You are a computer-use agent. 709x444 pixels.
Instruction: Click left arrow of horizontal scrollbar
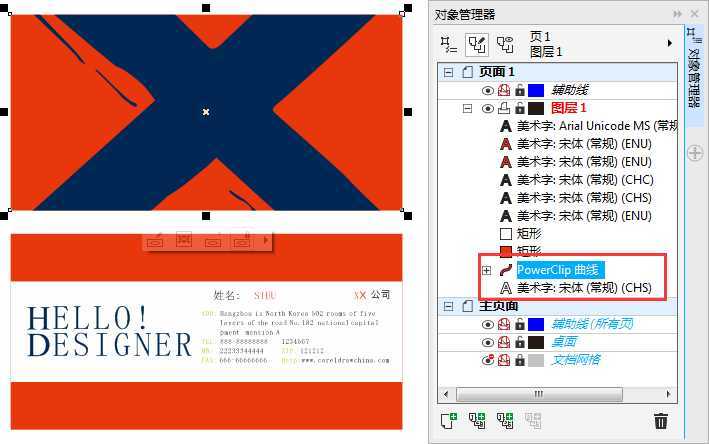pos(446,394)
